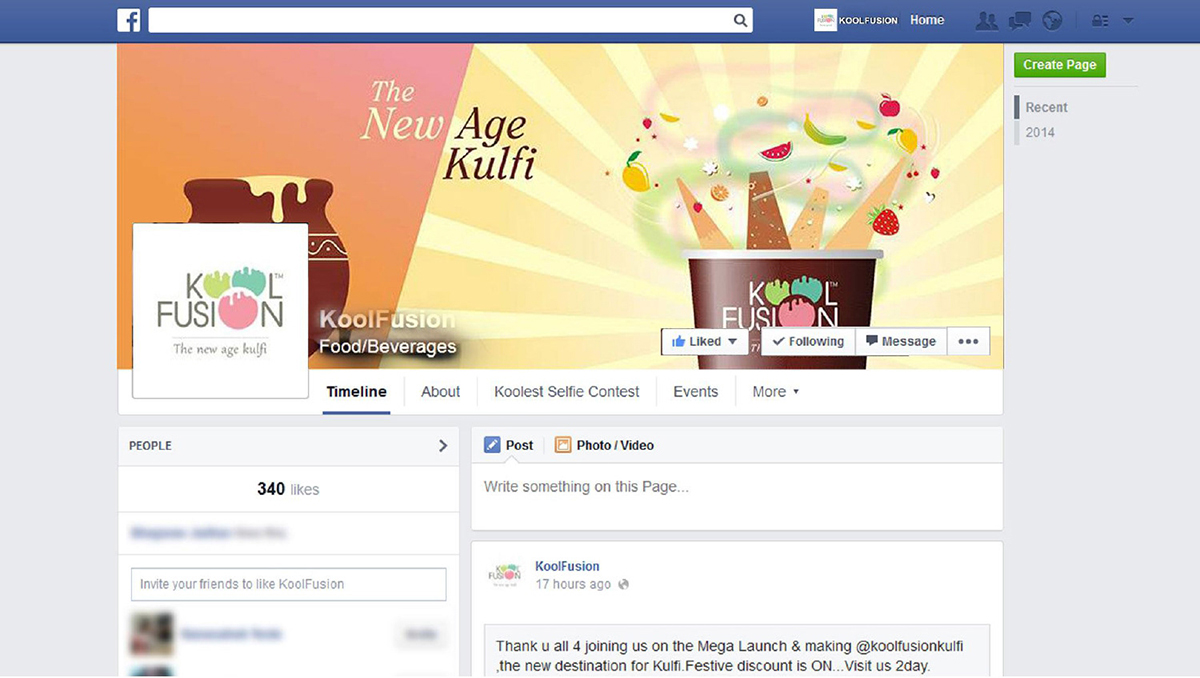
Task: Click the Write something on this Page box
Action: click(x=737, y=496)
